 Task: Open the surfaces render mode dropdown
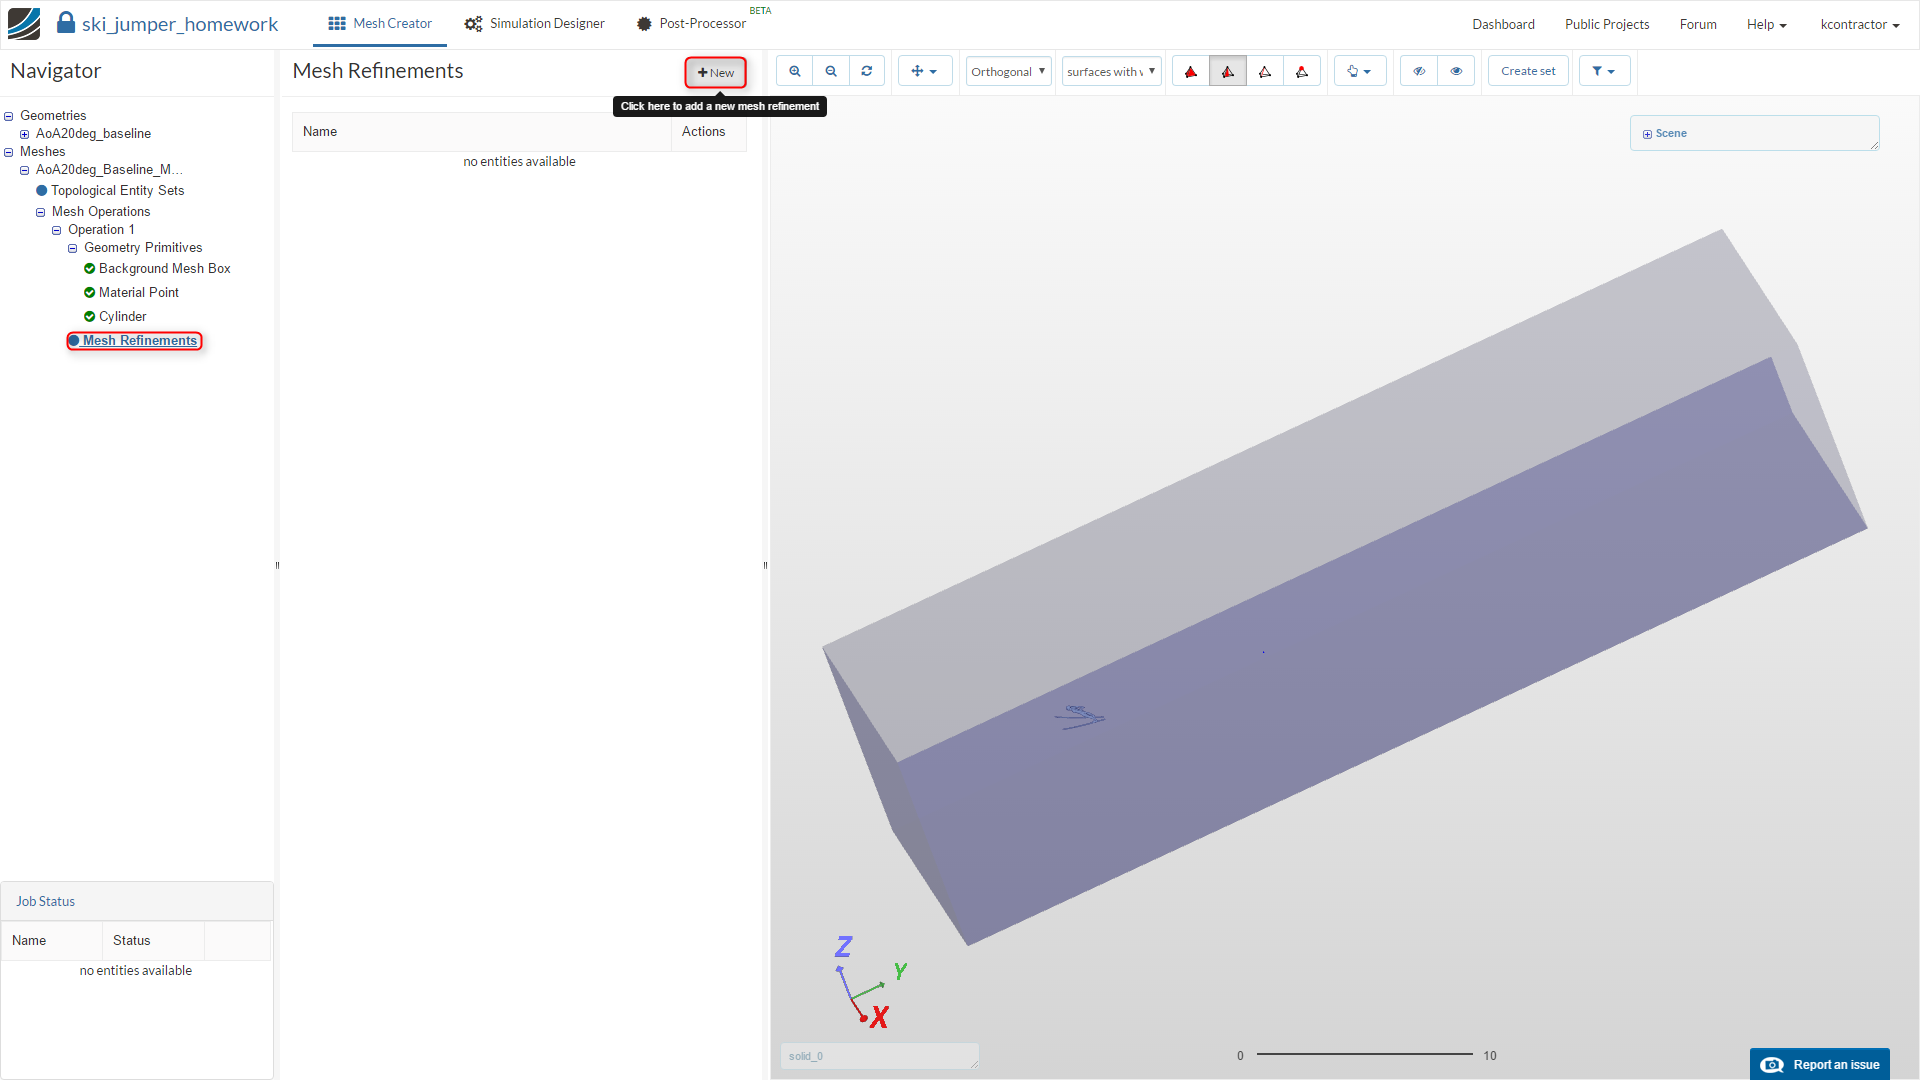coord(1111,71)
